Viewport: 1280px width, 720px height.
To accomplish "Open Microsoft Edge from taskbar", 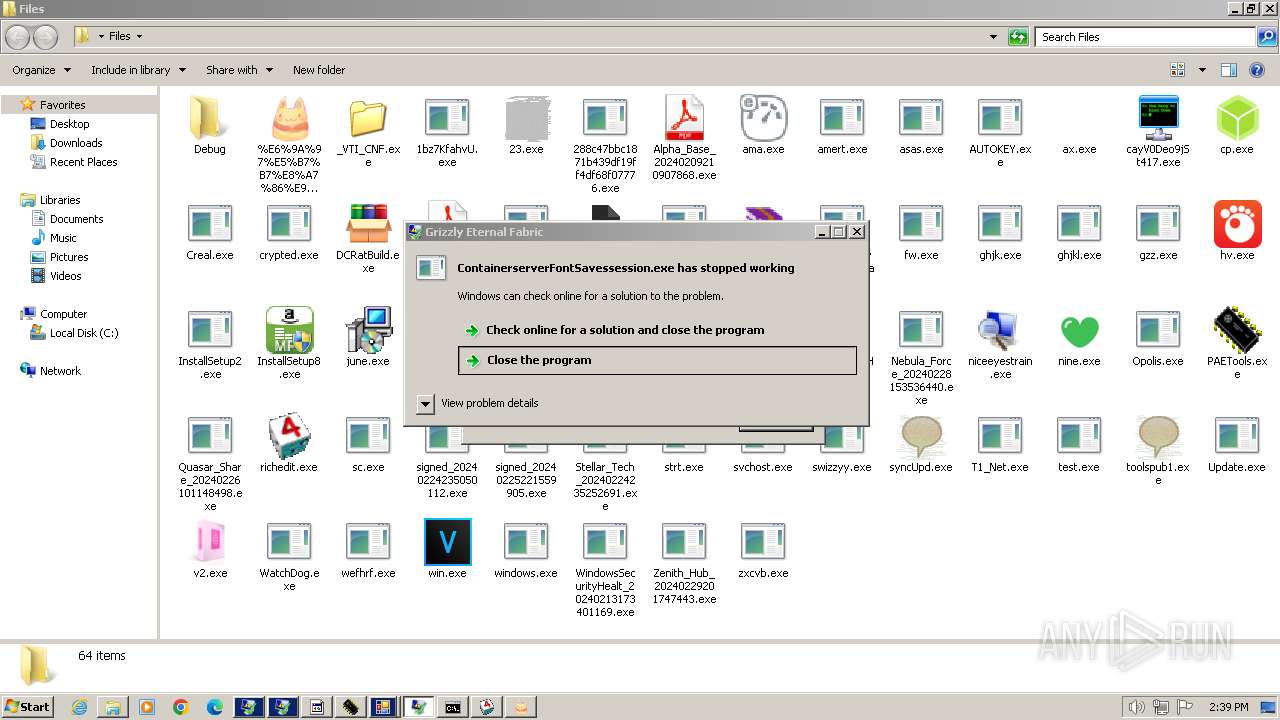I will click(215, 707).
